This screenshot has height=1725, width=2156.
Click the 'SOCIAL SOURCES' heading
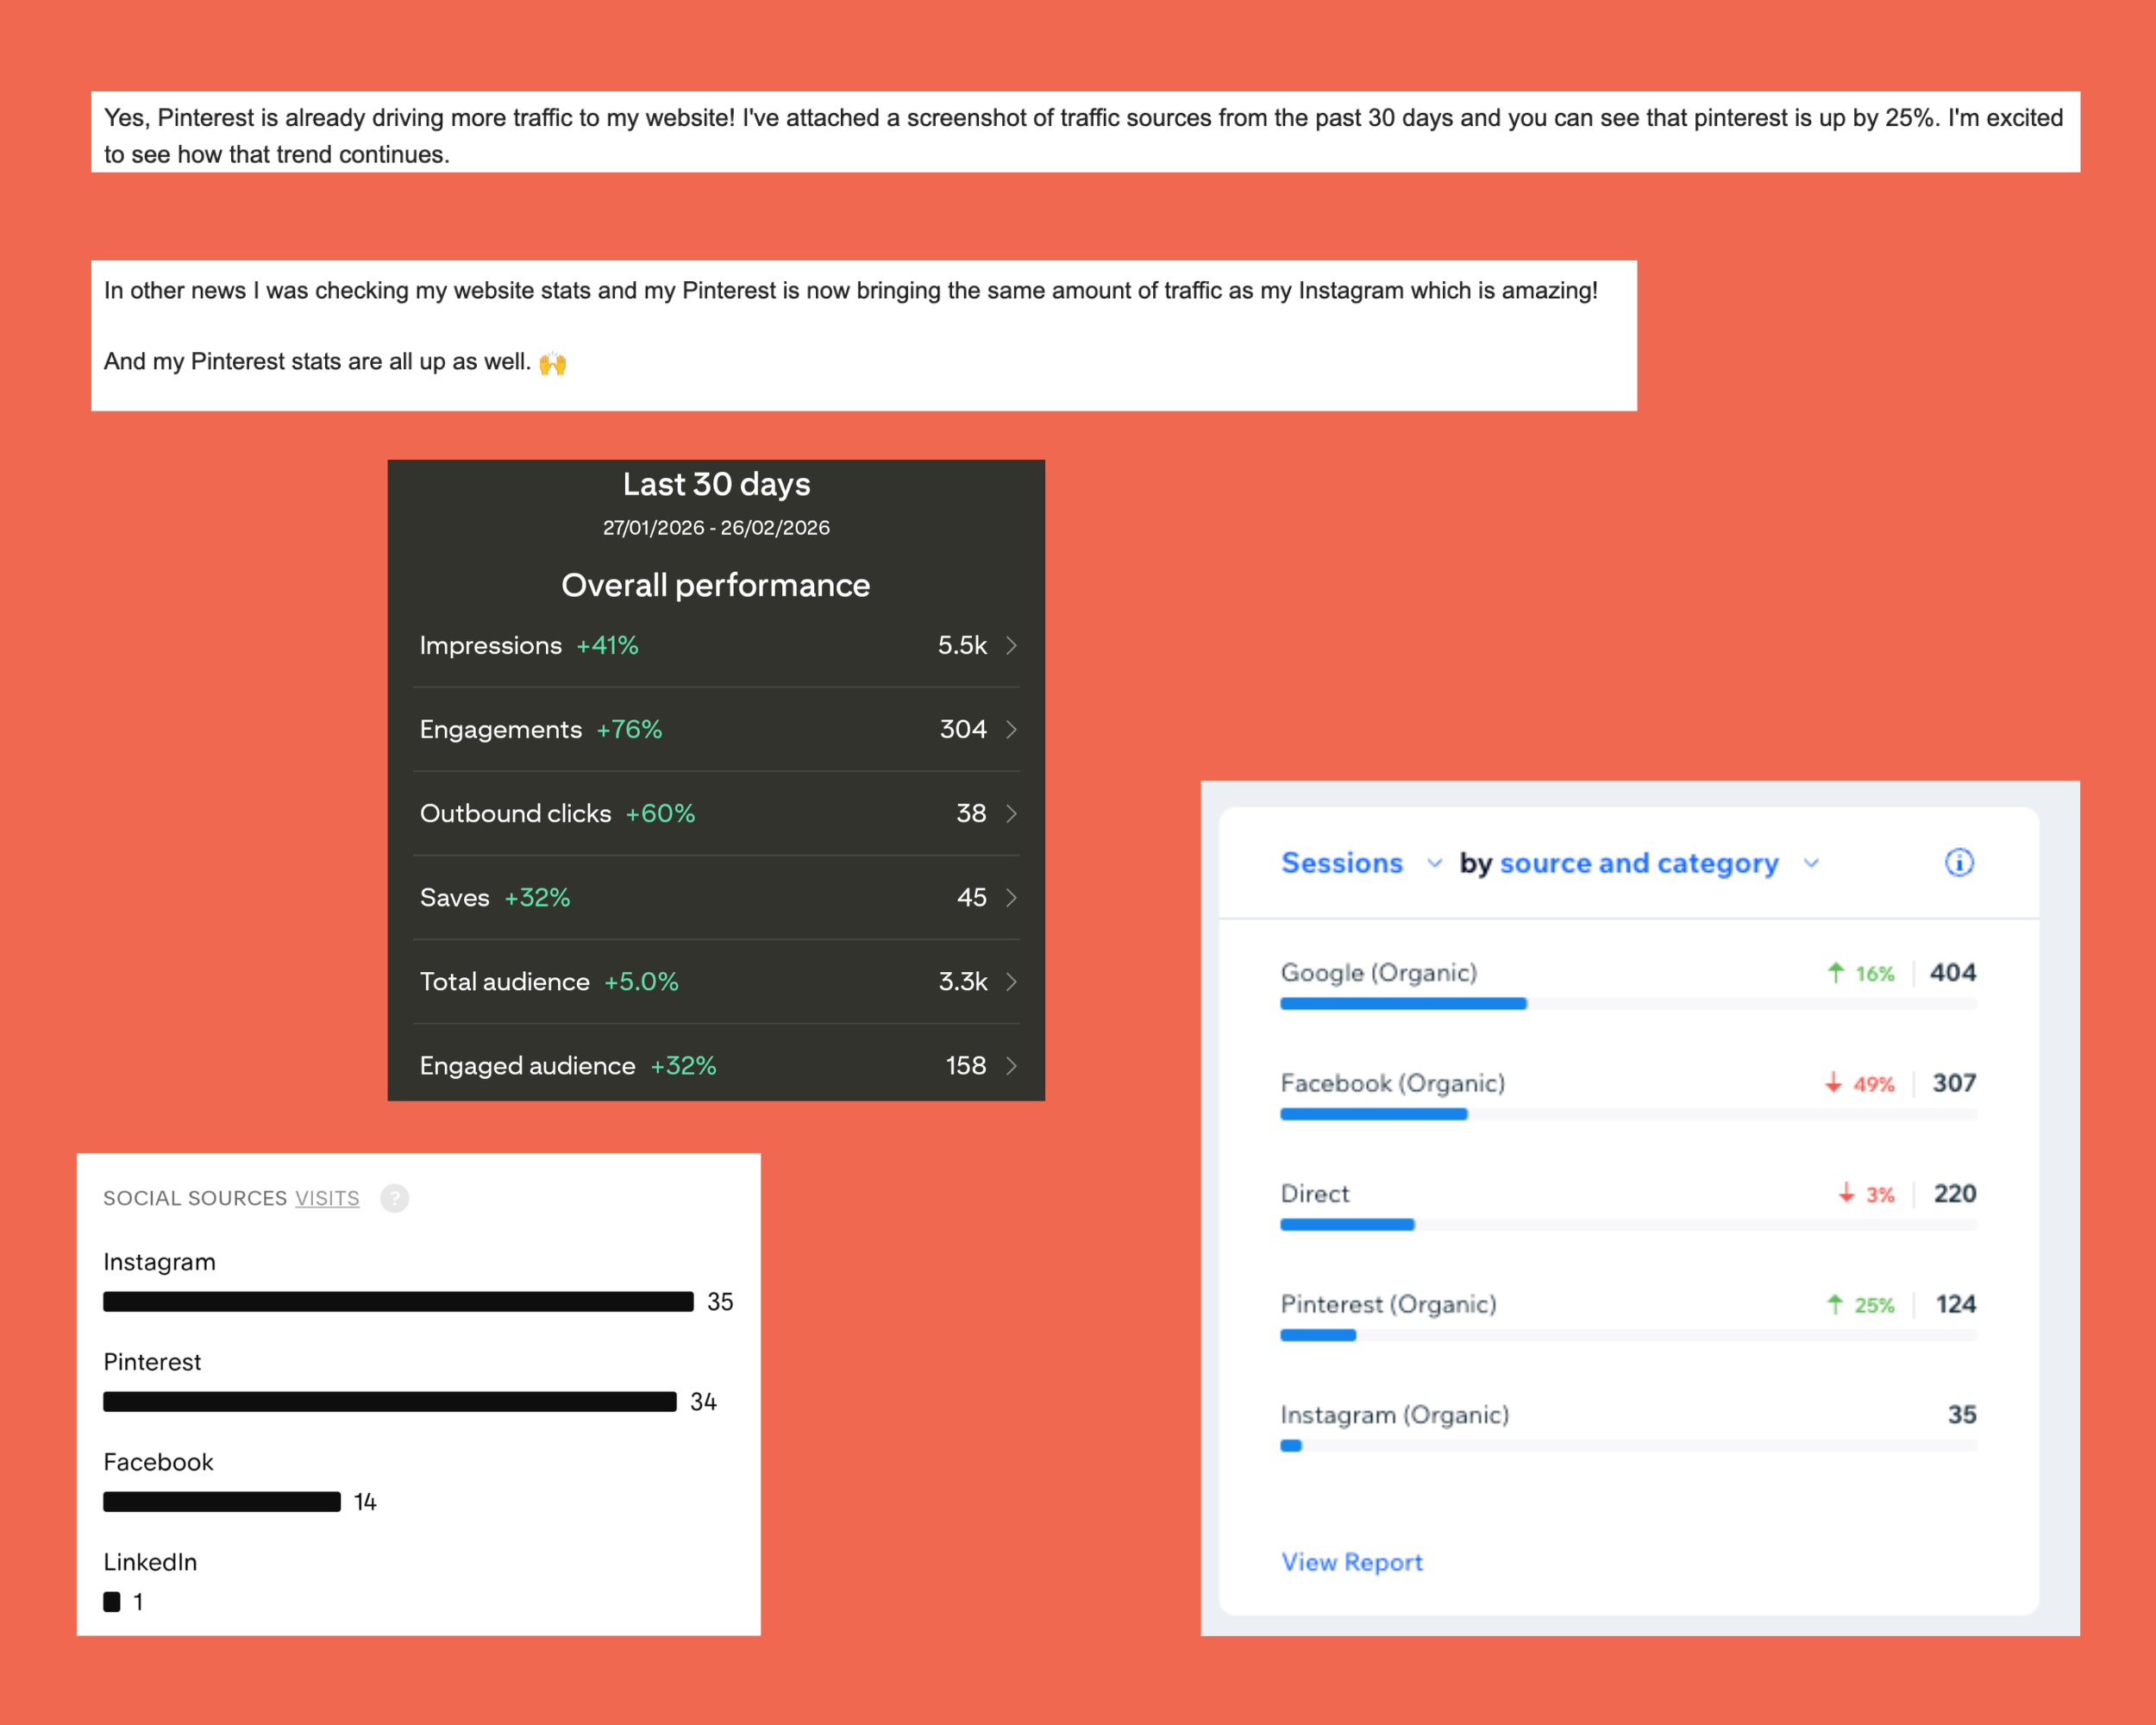195,1198
